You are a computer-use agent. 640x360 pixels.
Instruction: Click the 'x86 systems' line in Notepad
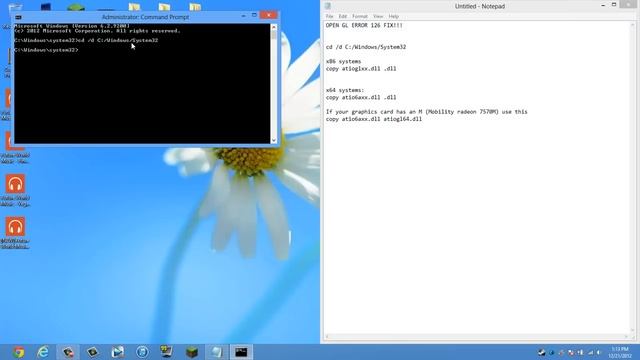point(343,61)
